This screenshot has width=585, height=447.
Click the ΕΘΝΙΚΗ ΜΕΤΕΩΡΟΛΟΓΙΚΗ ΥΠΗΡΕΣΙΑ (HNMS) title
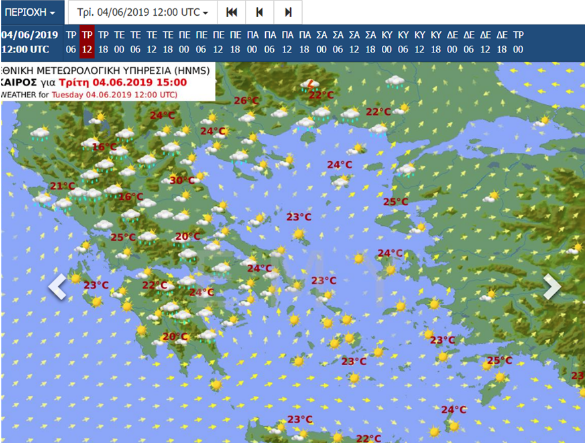(x=105, y=70)
